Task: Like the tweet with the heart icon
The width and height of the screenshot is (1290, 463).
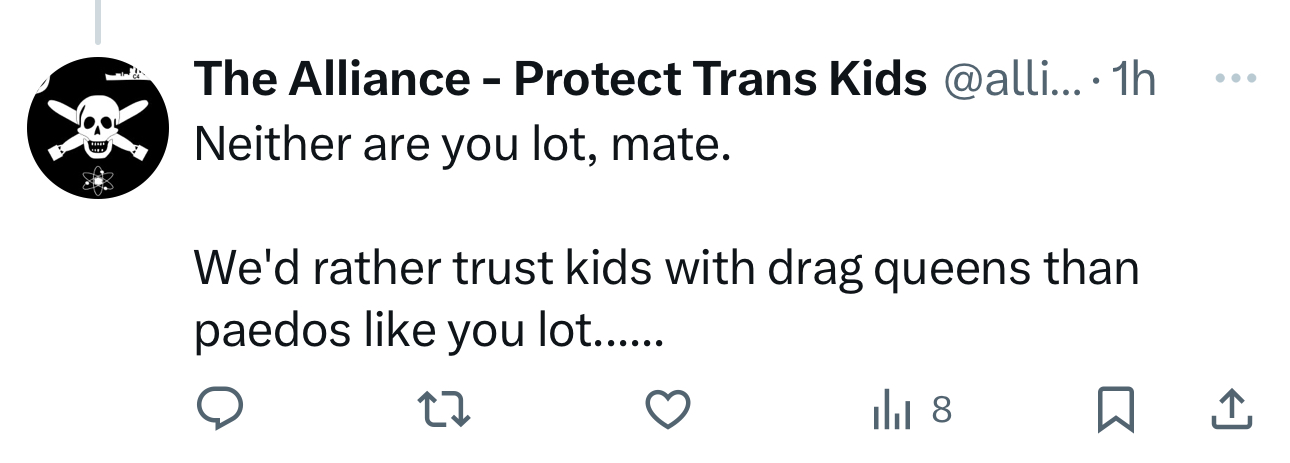Action: pos(667,408)
